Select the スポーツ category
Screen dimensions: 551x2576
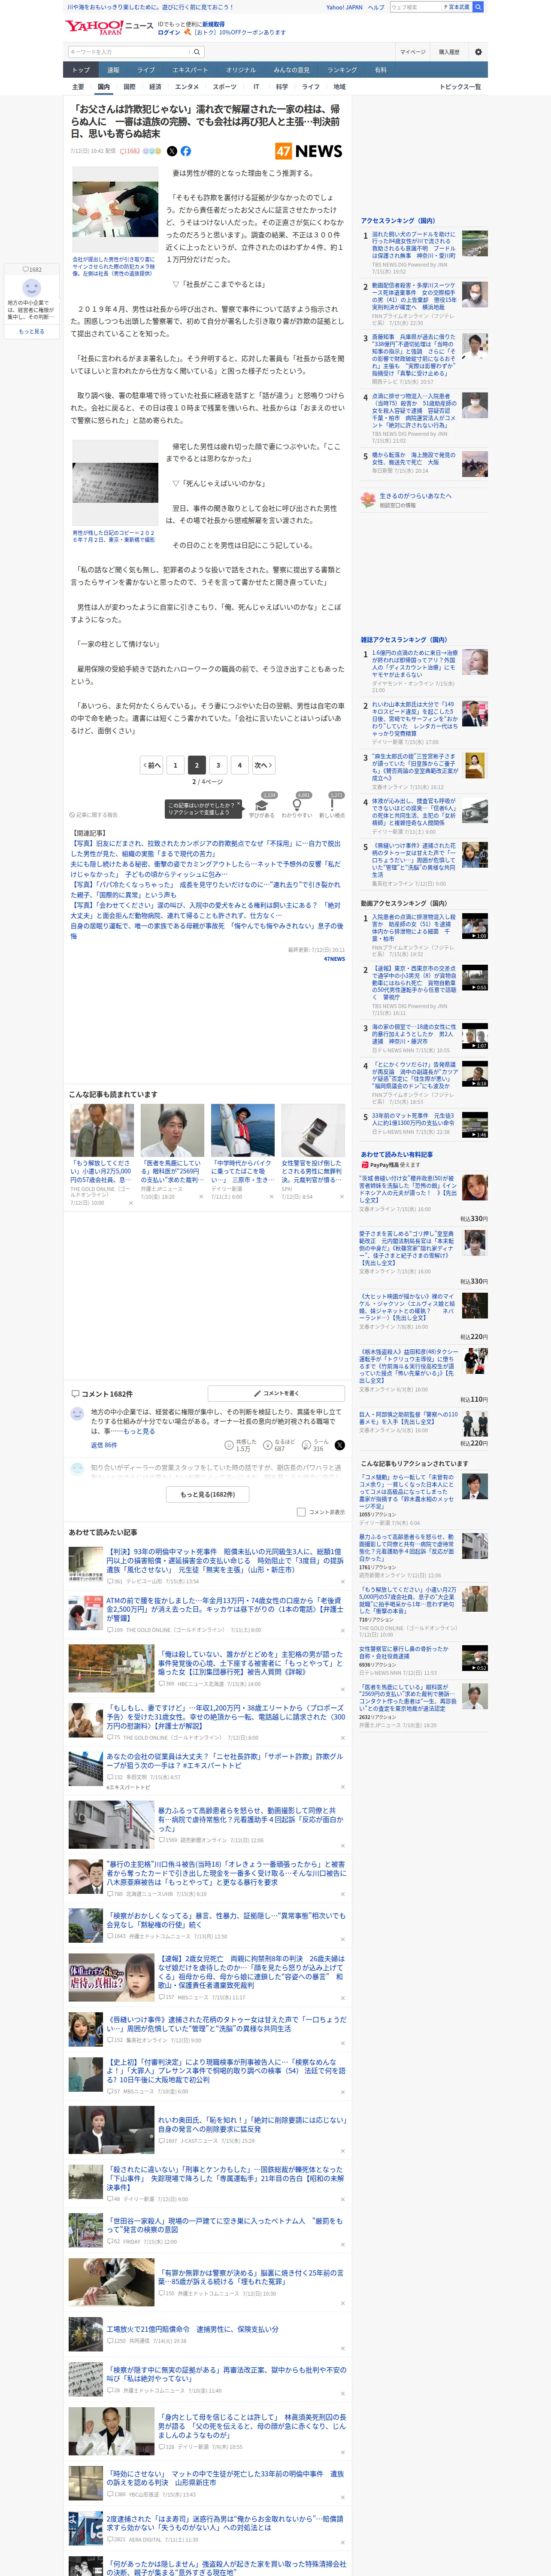click(224, 87)
